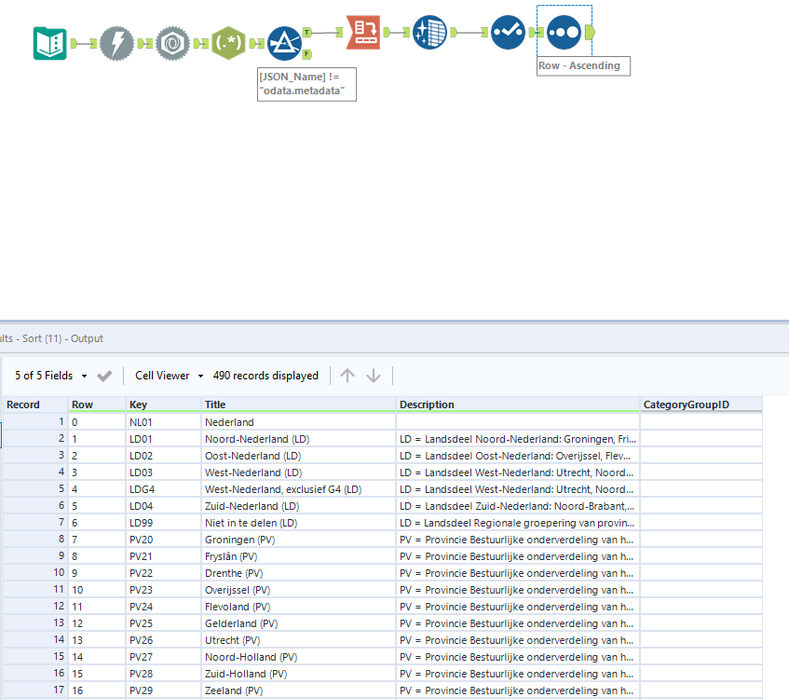Select record number 1 row header

pyautogui.click(x=36, y=422)
